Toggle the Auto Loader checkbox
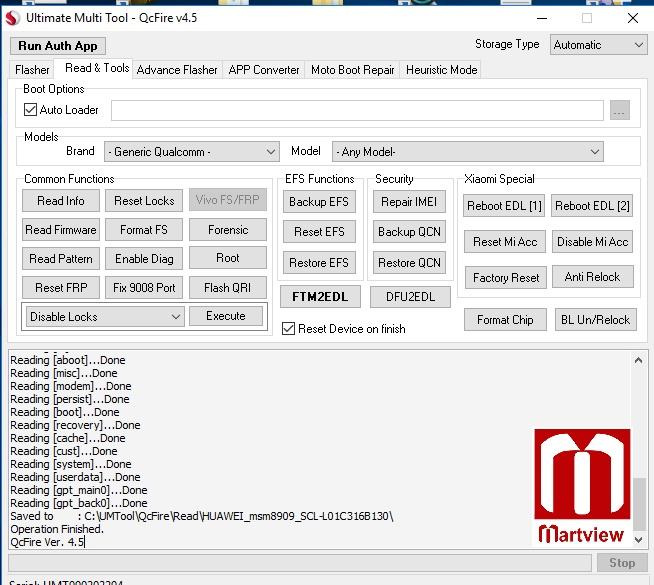The width and height of the screenshot is (654, 585). (x=30, y=110)
